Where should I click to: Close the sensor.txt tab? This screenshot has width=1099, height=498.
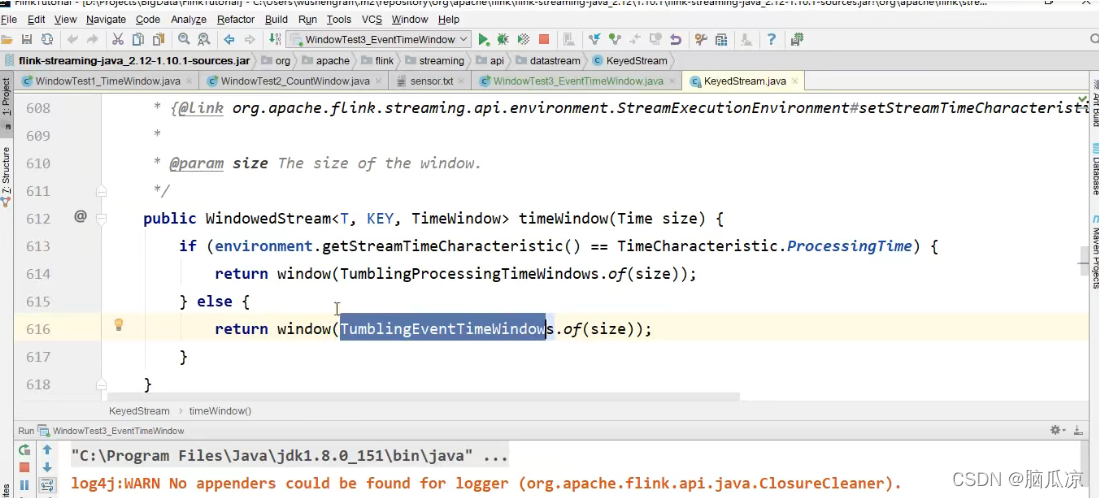click(x=460, y=81)
